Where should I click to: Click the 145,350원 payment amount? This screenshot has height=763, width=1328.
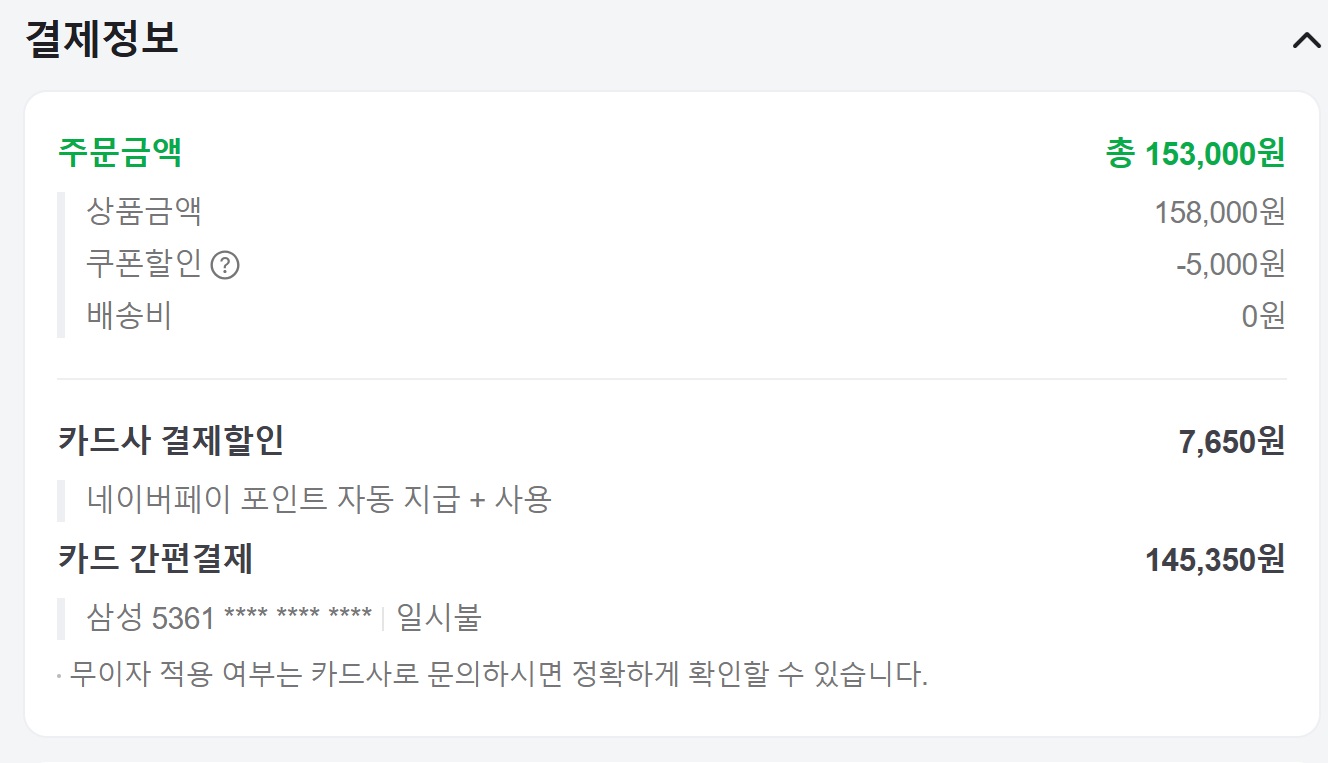click(x=1214, y=560)
